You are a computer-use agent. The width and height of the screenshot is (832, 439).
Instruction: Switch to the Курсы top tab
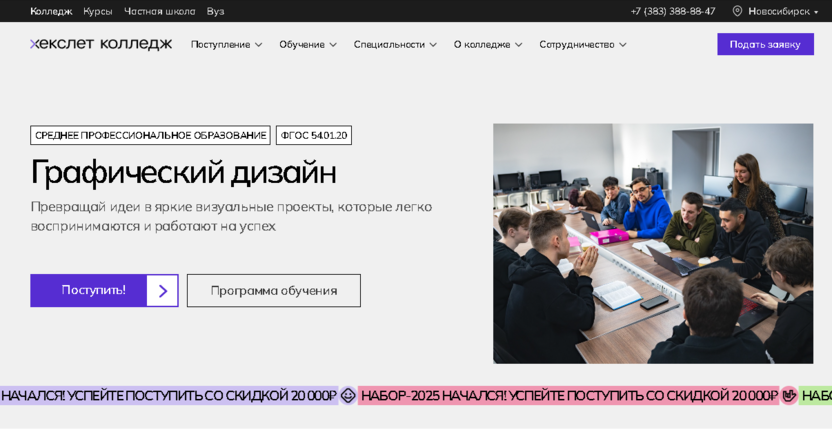click(98, 11)
